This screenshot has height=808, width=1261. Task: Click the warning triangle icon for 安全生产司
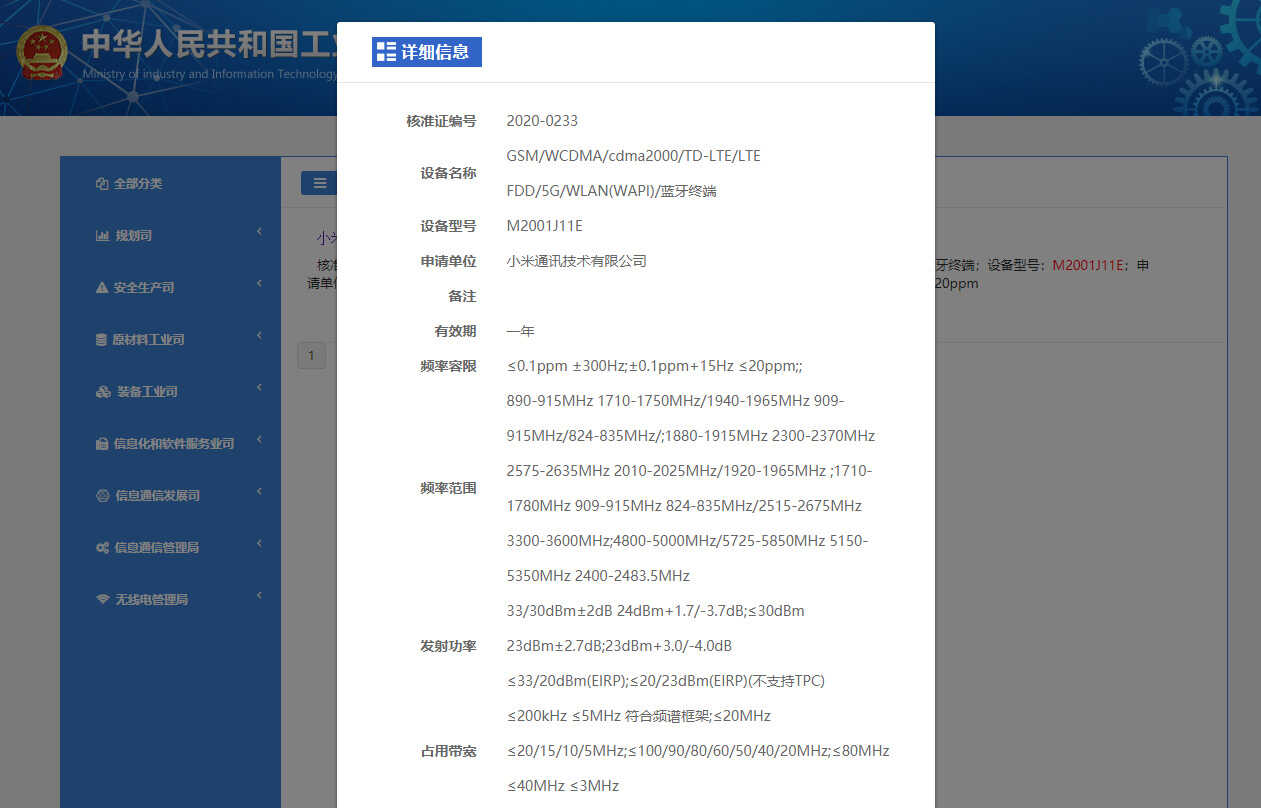(x=102, y=288)
